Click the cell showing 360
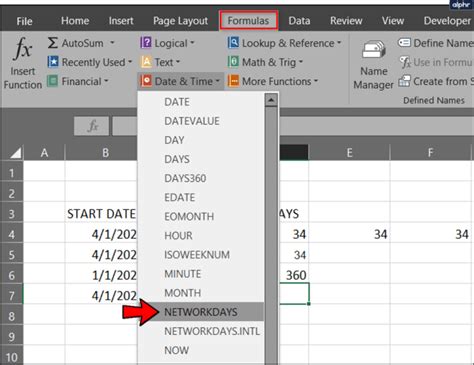Viewport: 474px width, 365px height. point(293,275)
